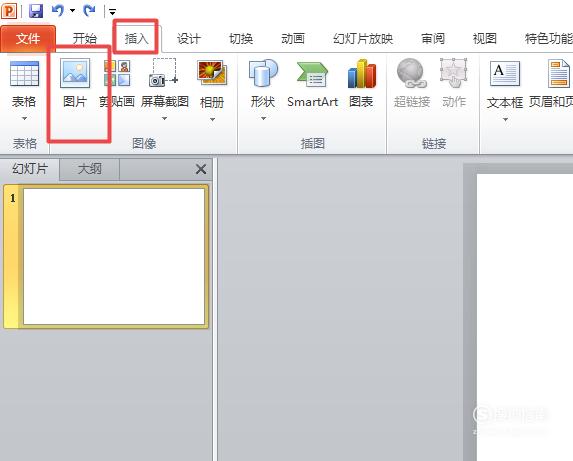Click the 相册 photo album icon
573x461 pixels.
(x=212, y=73)
